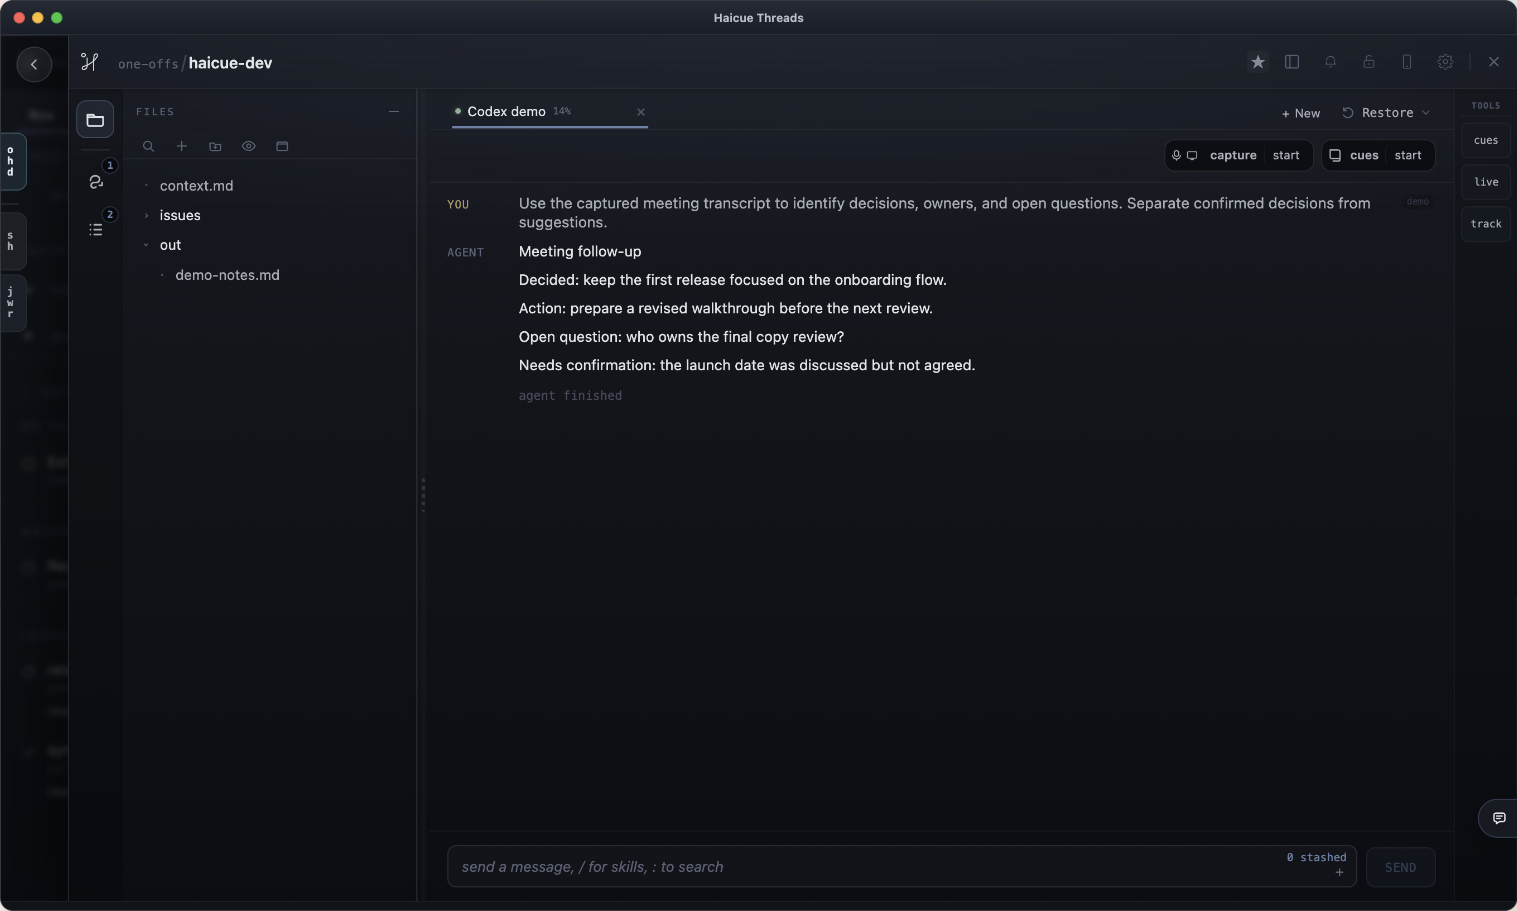Toggle the unlock padlock icon
Image resolution: width=1517 pixels, height=911 pixels.
point(1369,62)
